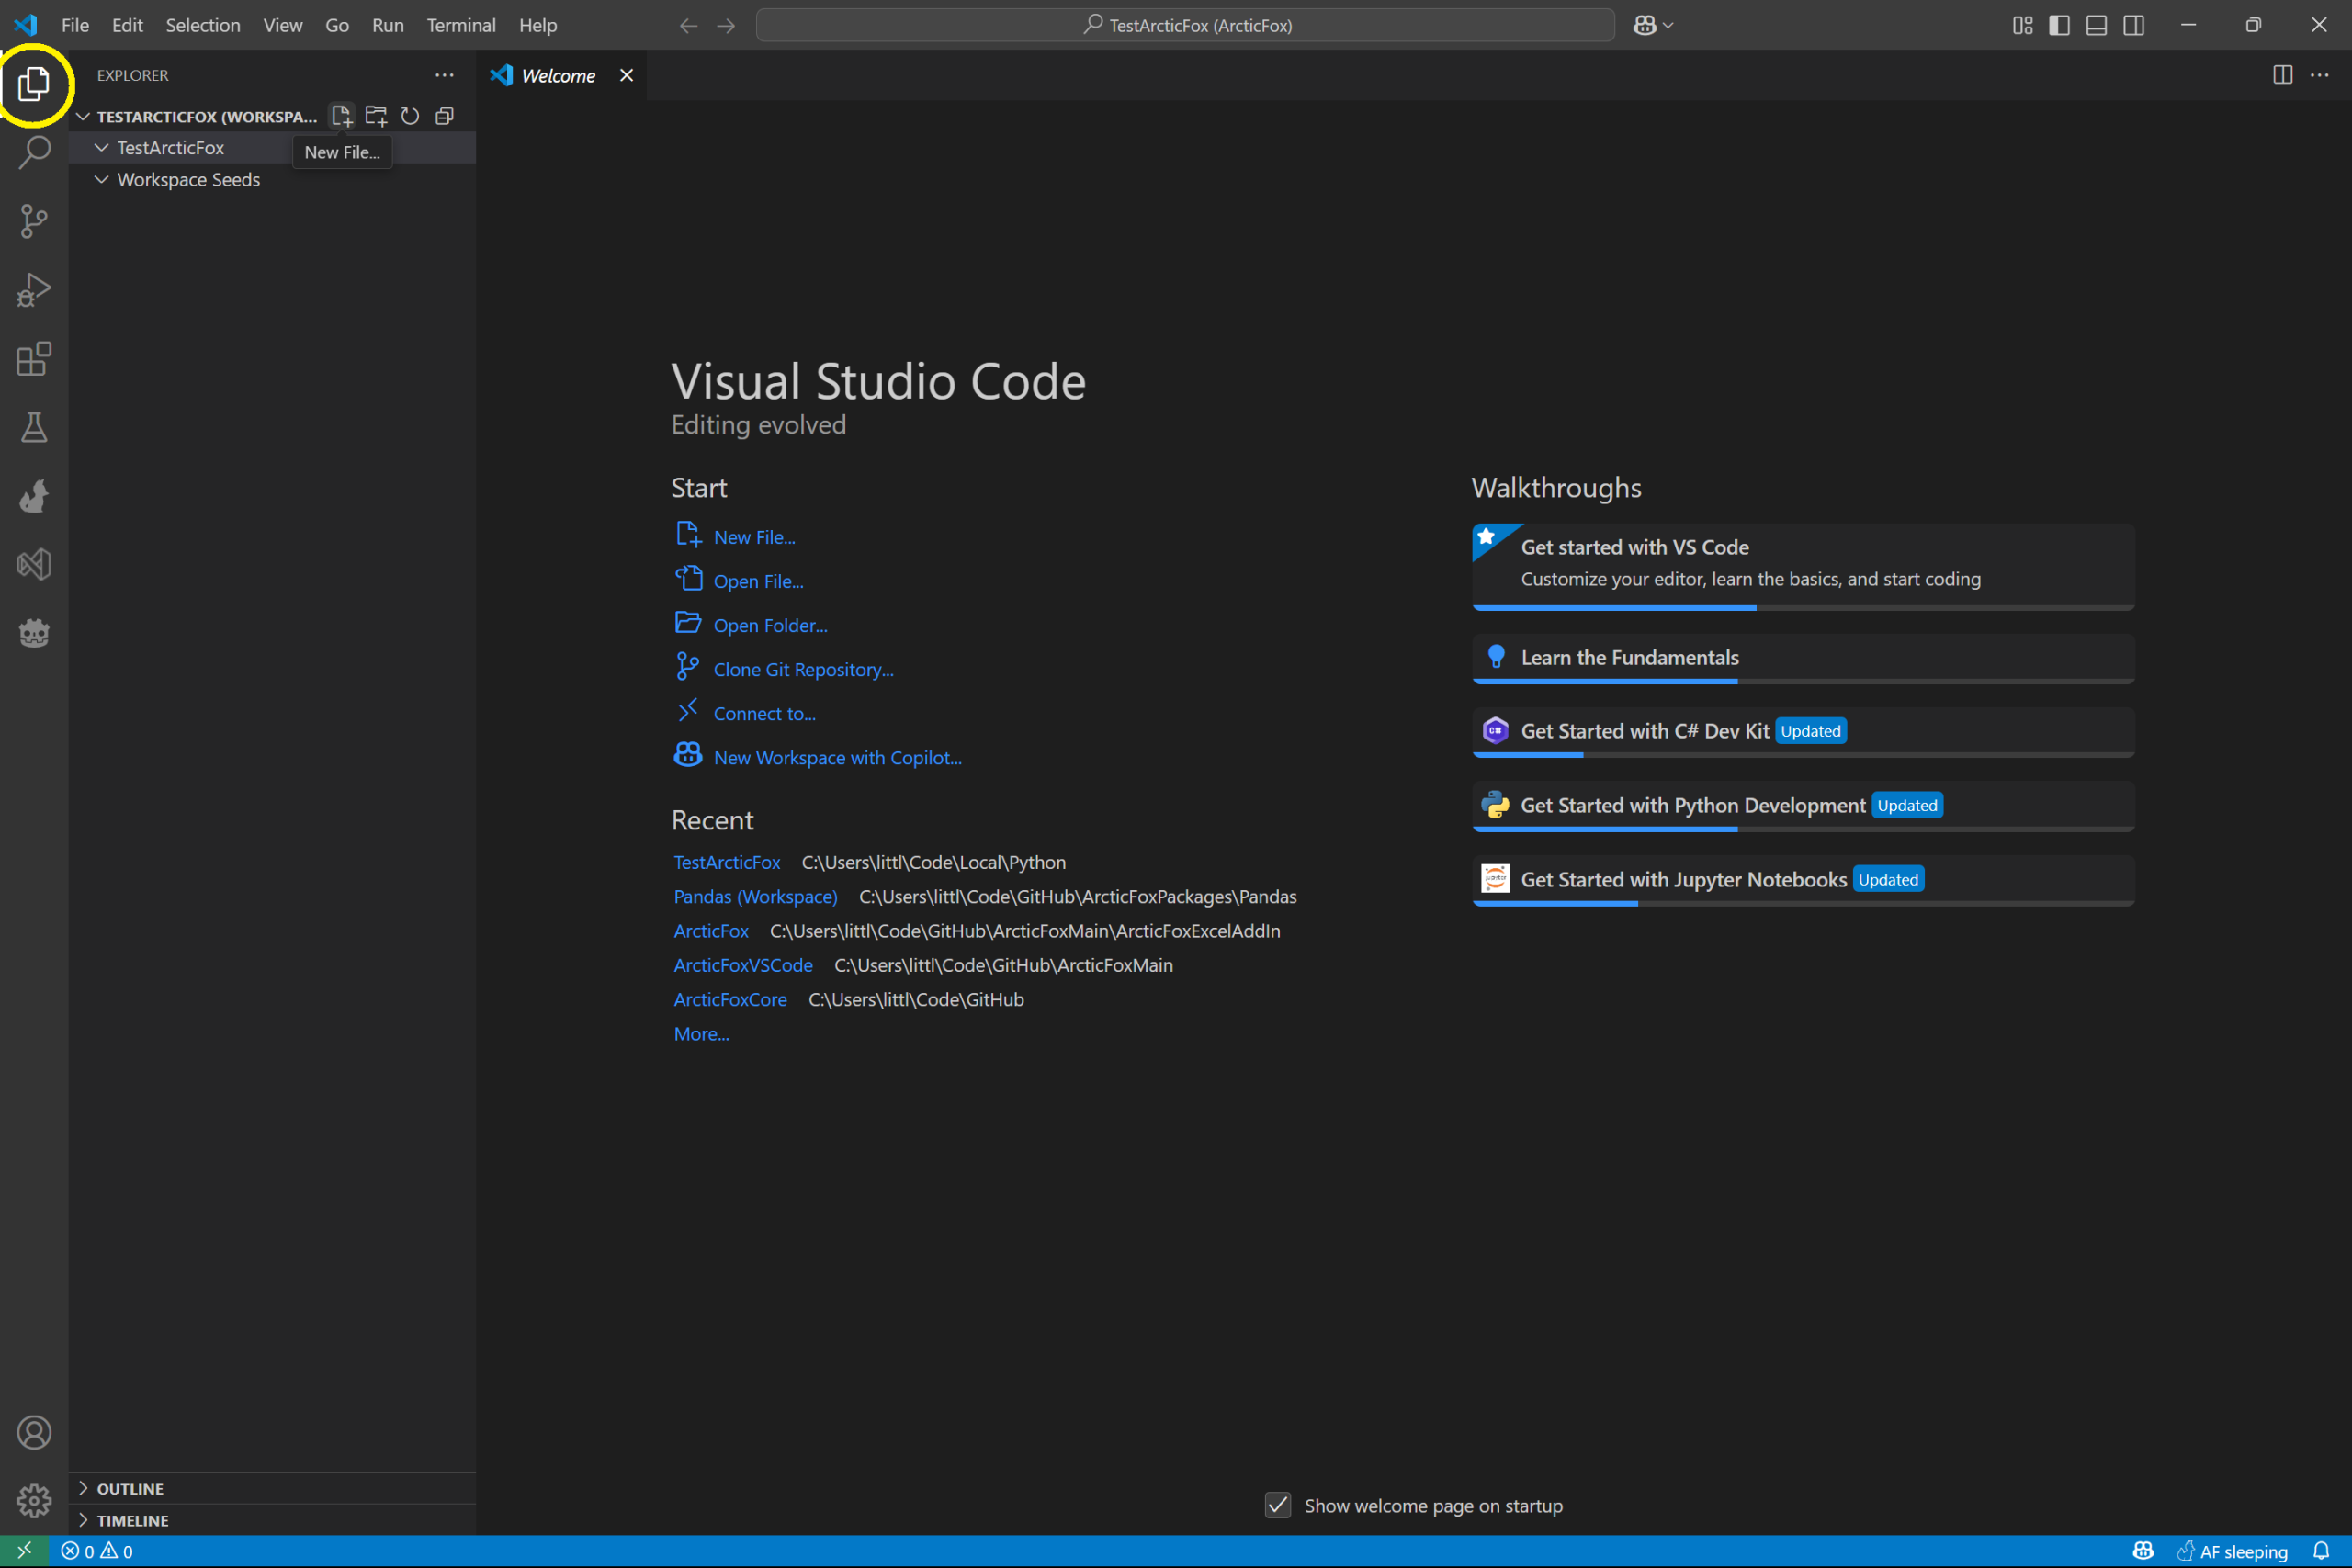The width and height of the screenshot is (2352, 1568).
Task: Open the remote window indicator
Action: click(x=24, y=1551)
